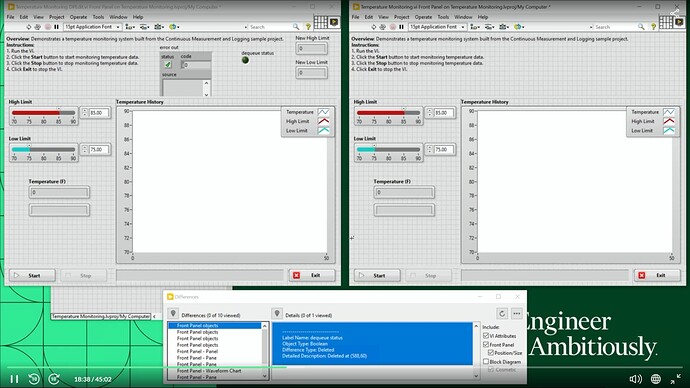
Task: Enable the Block Diagram checkbox
Action: coord(486,362)
